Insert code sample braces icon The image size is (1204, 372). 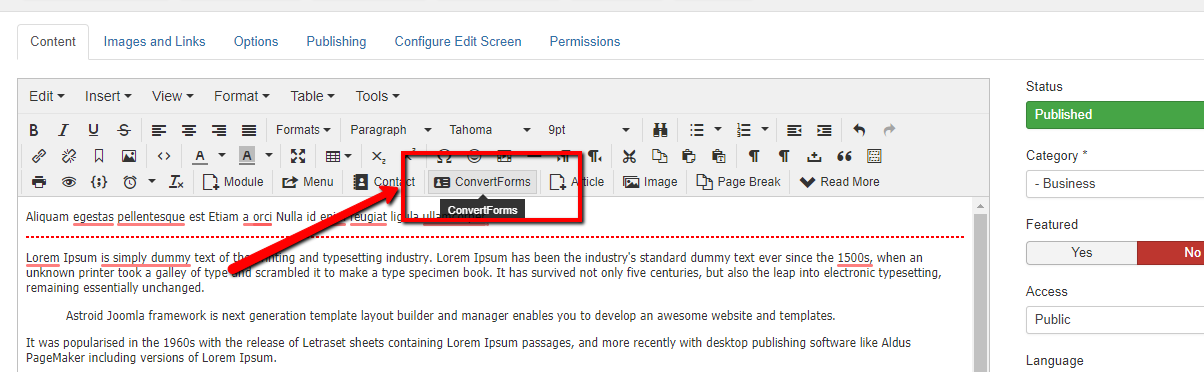(x=98, y=182)
